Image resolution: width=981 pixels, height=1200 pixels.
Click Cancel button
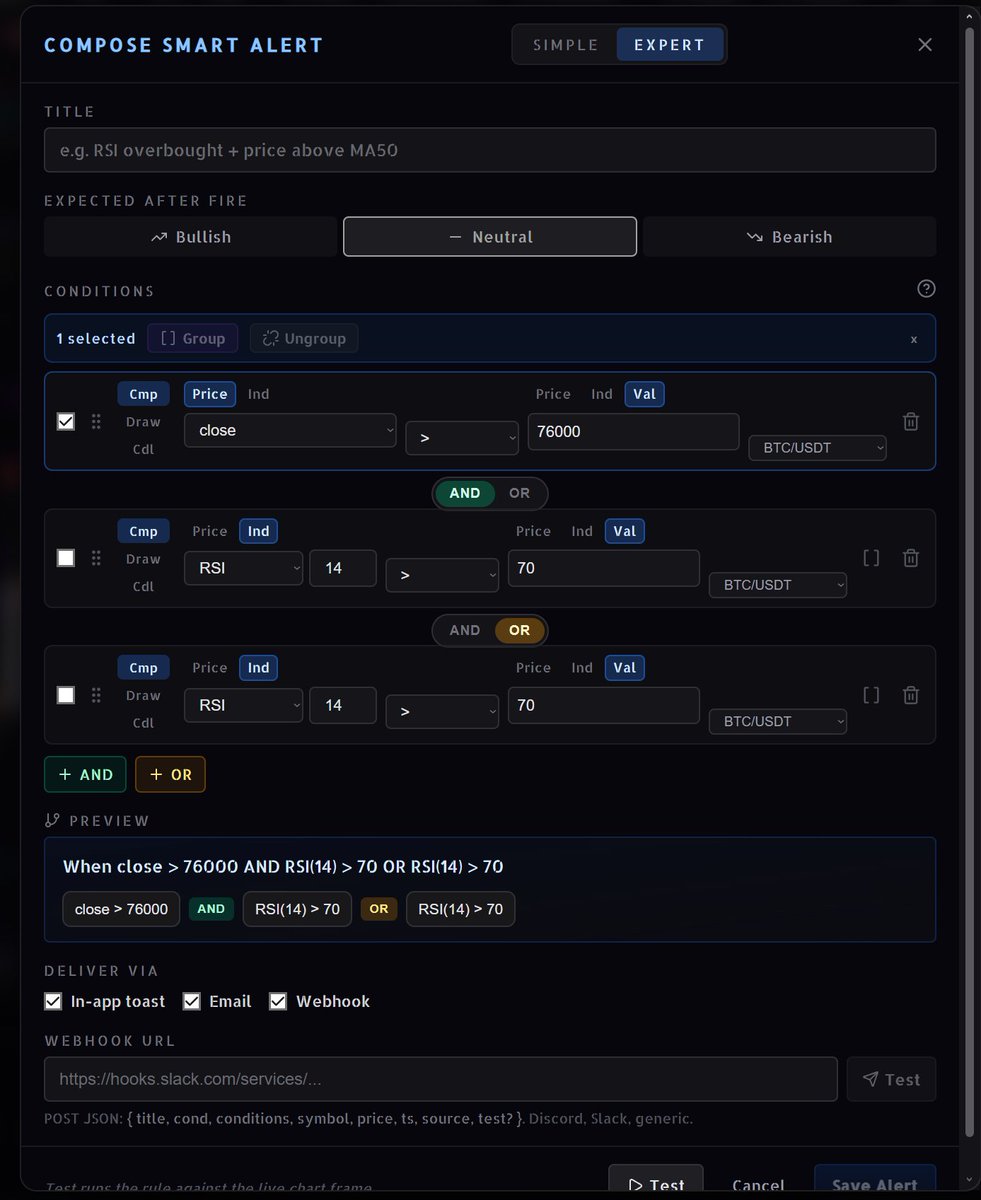[x=758, y=1185]
